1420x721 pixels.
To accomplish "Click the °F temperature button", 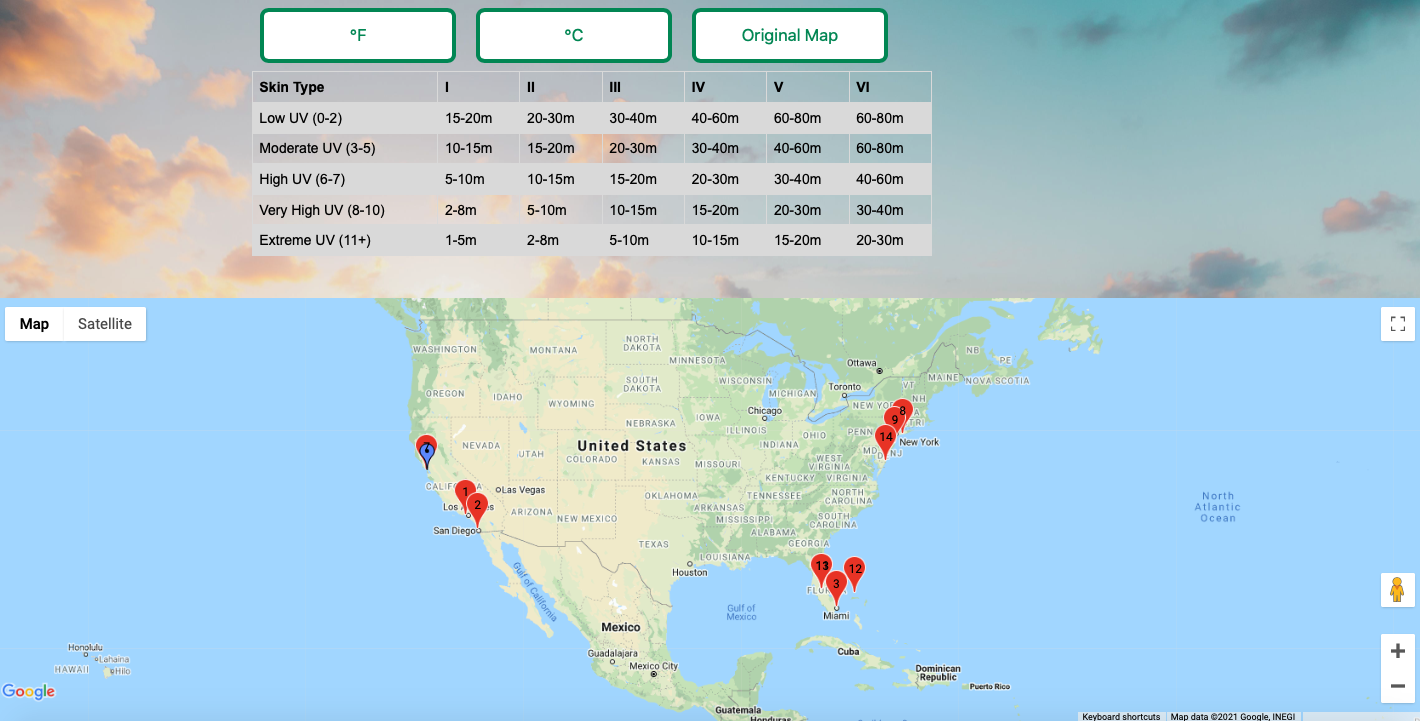I will (358, 35).
